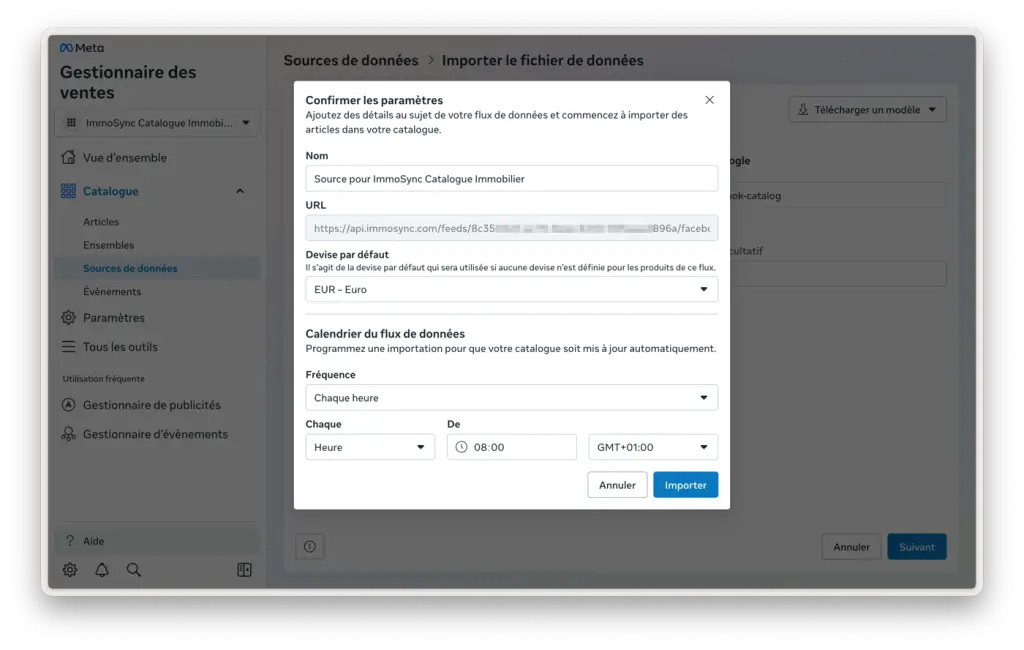
Task: Click the settings gear at bottom left
Action: point(68,569)
